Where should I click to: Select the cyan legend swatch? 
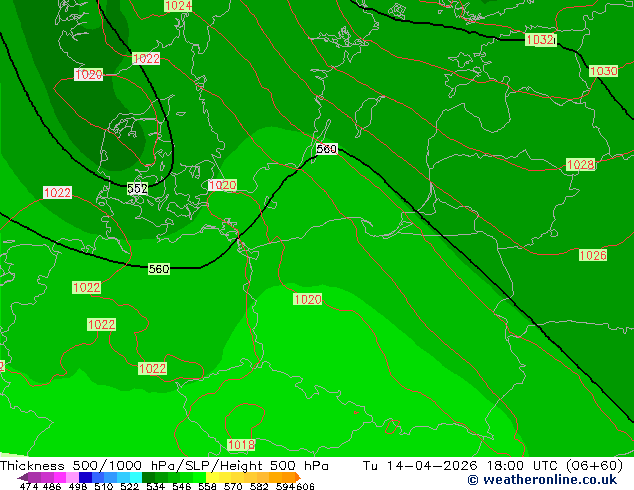135,477
